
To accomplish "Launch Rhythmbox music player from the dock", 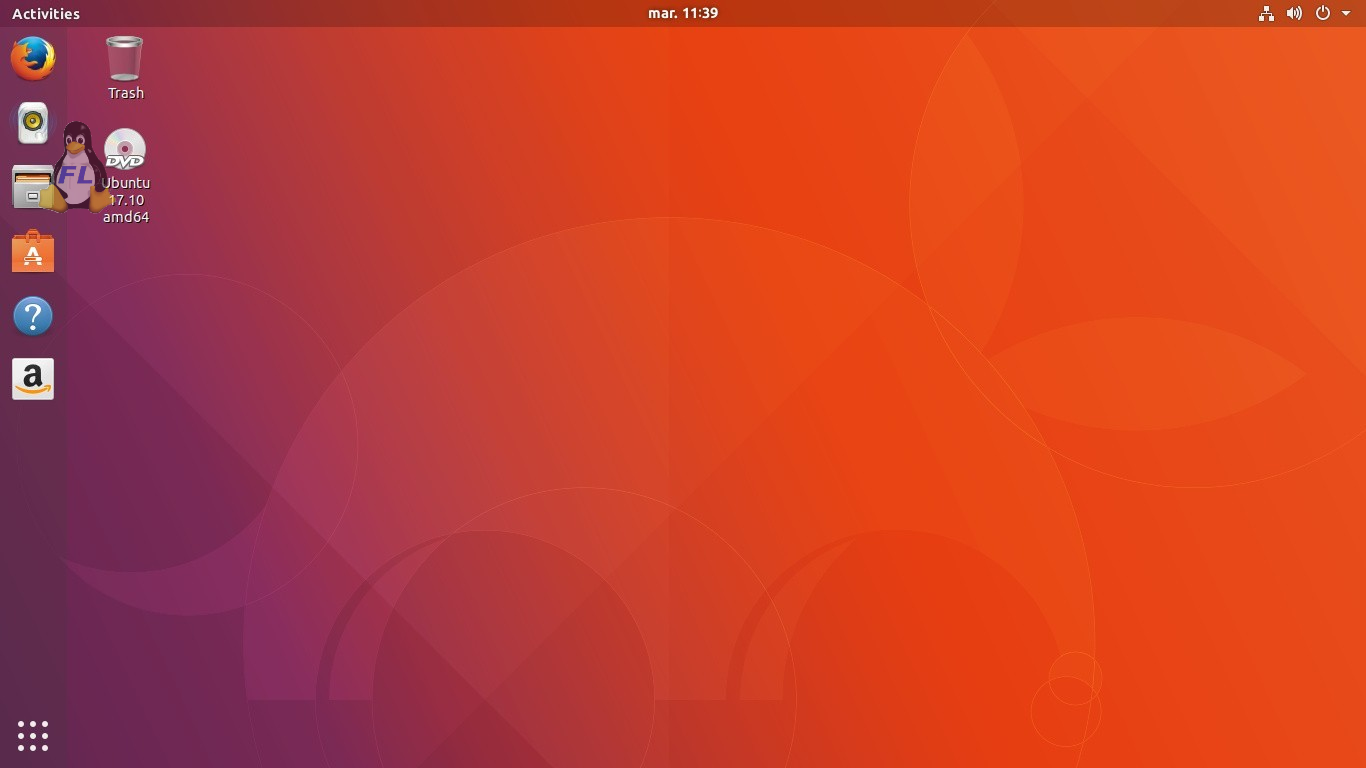I will (x=32, y=122).
